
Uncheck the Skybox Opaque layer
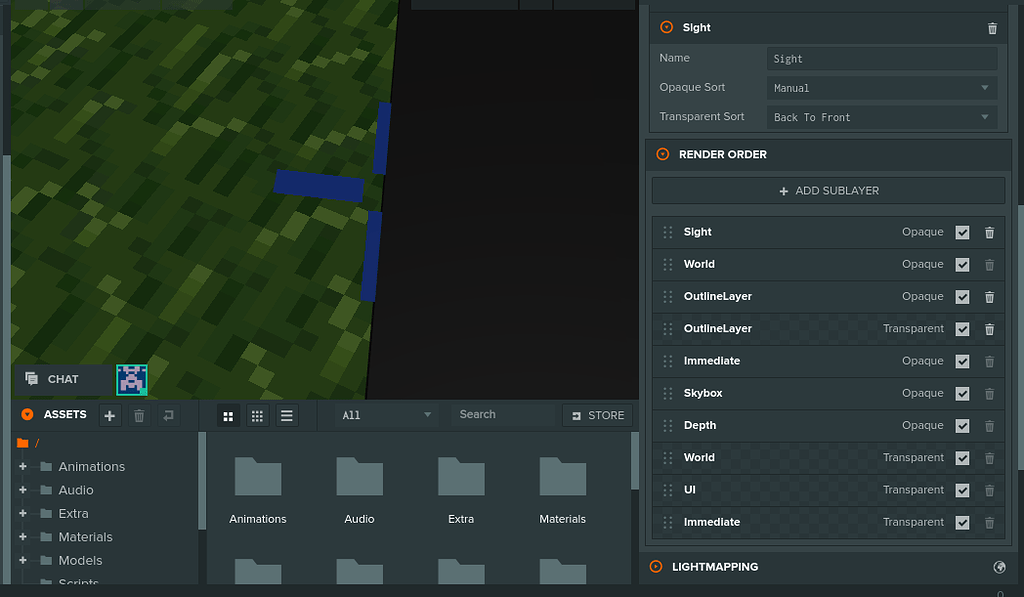coord(962,393)
